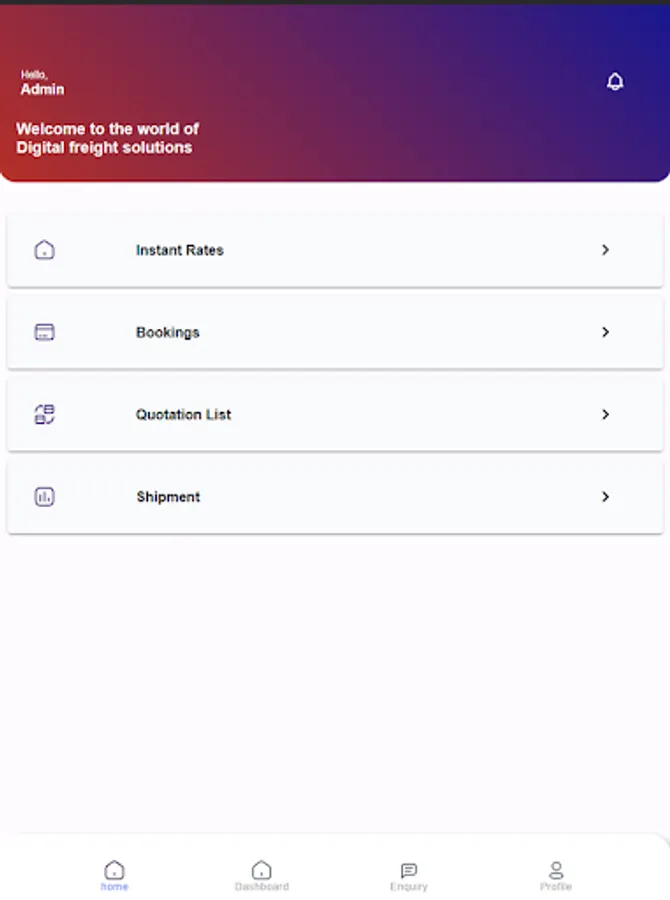Select the Shipment chart icon

[44, 497]
